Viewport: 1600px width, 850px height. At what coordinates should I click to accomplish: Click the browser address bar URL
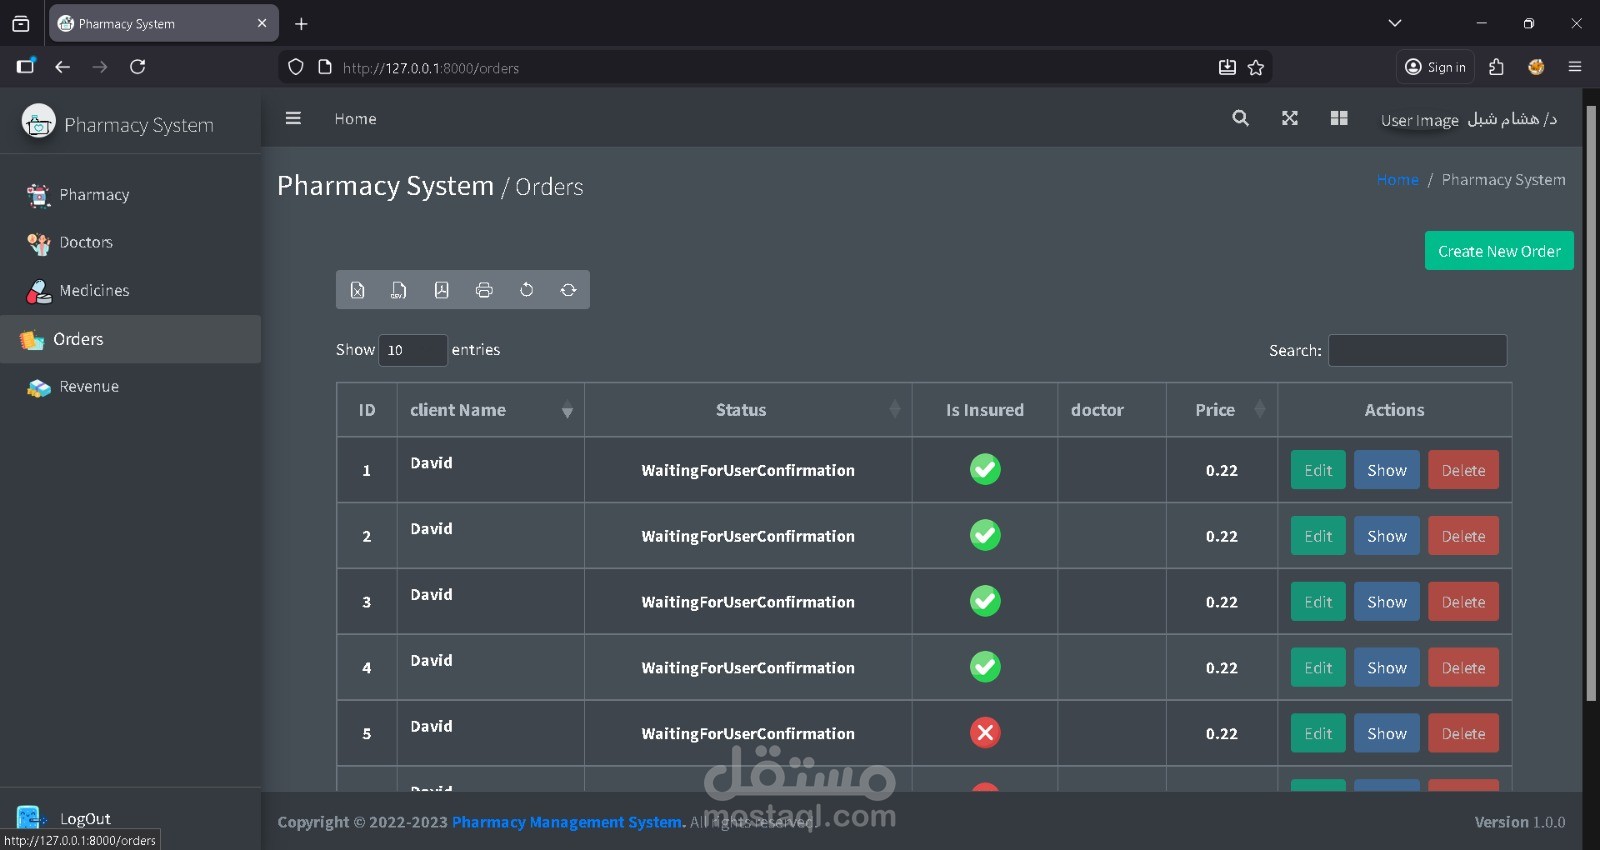[x=431, y=68]
